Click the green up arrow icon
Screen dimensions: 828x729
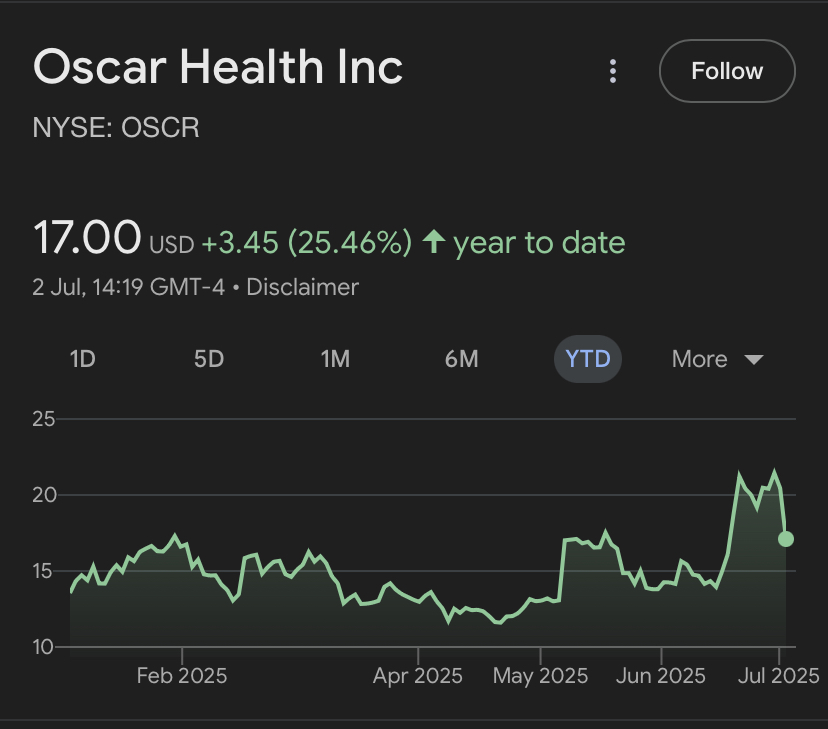point(434,242)
